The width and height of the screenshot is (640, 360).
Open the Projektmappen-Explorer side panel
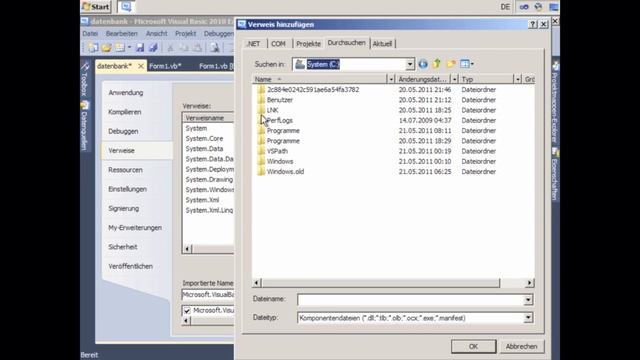click(x=555, y=102)
